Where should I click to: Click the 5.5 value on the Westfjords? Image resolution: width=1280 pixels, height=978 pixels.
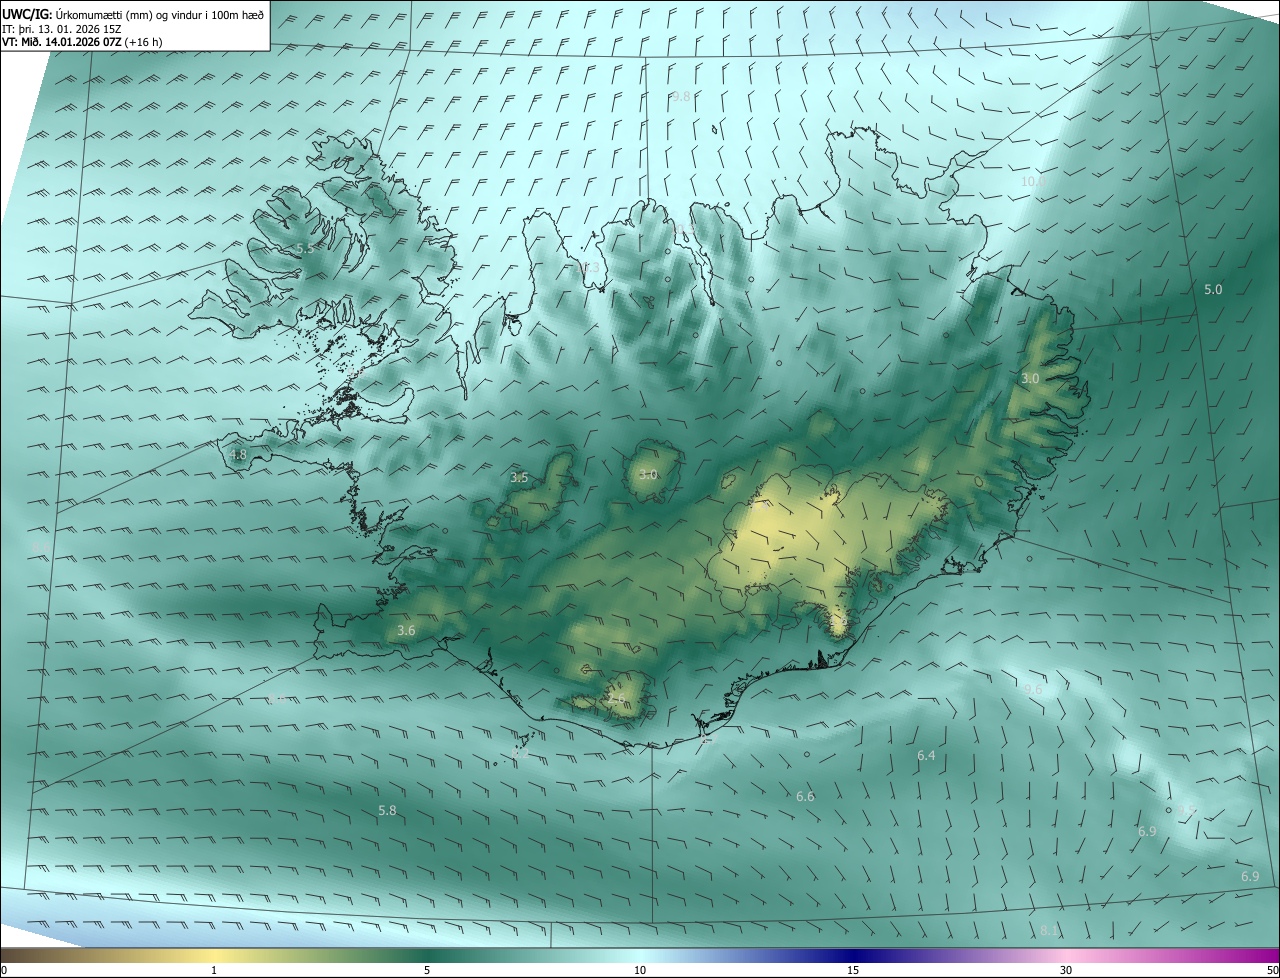305,247
